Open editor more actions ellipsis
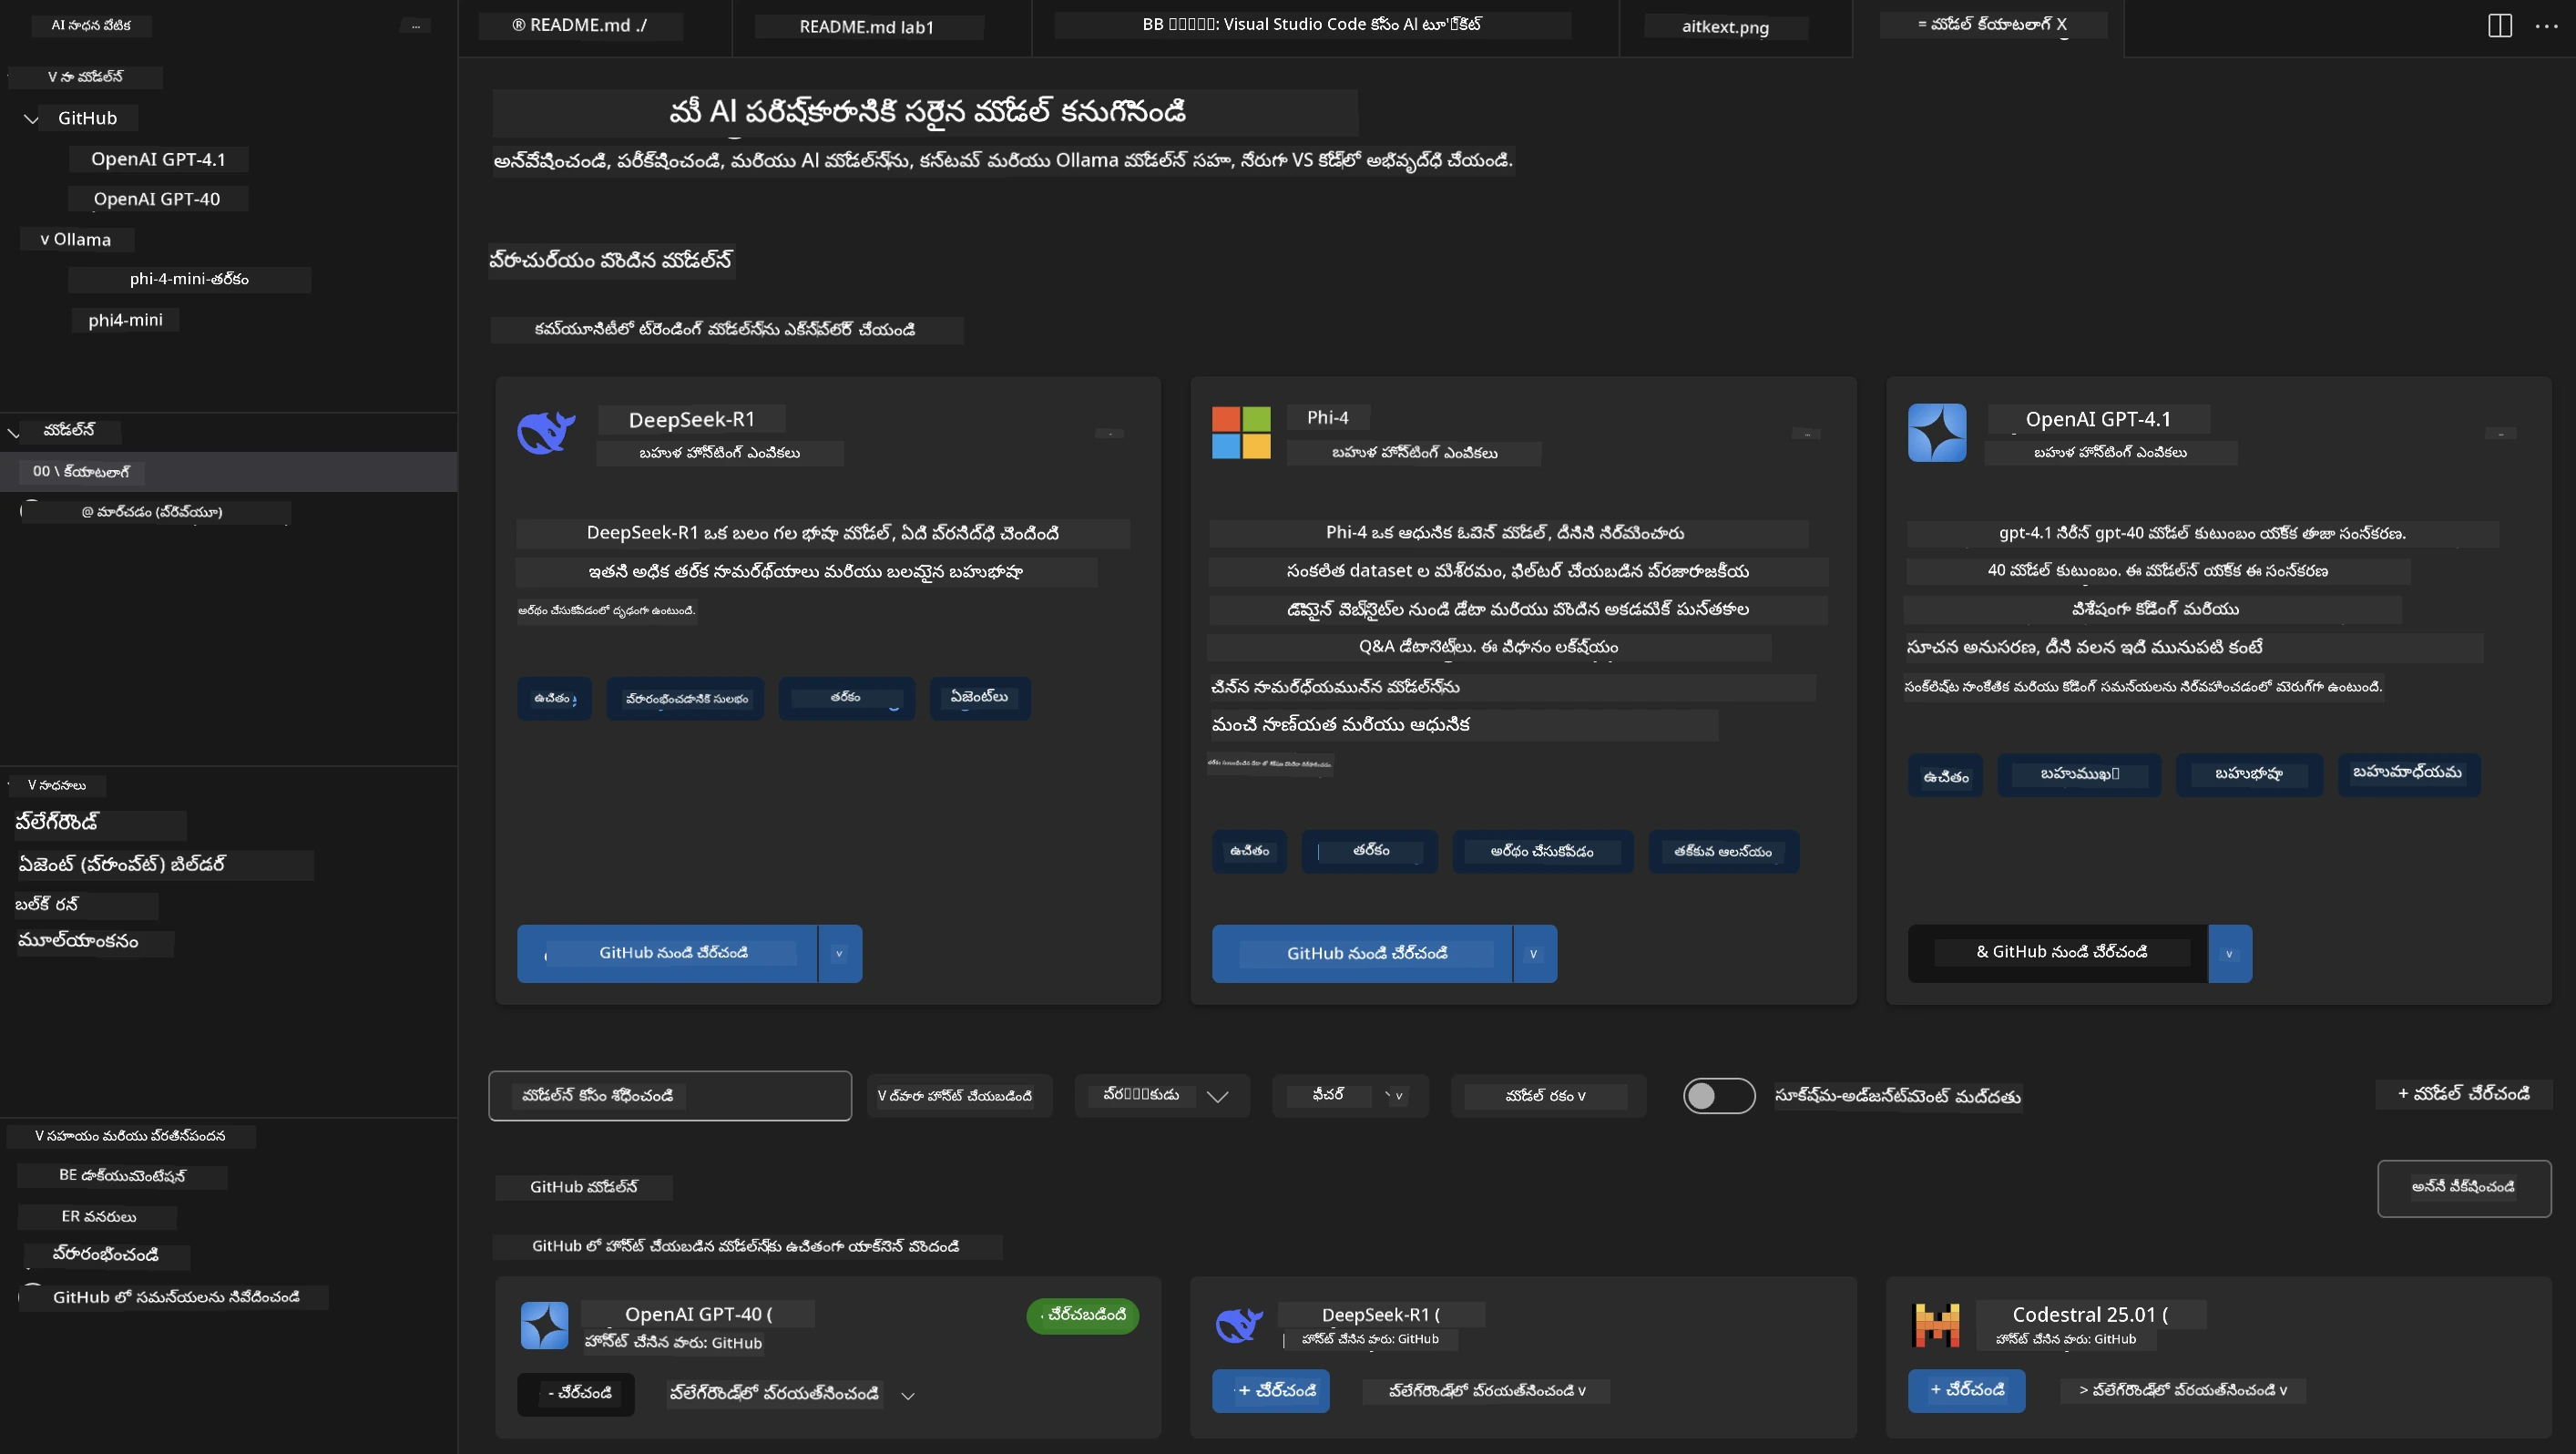 [x=2546, y=26]
